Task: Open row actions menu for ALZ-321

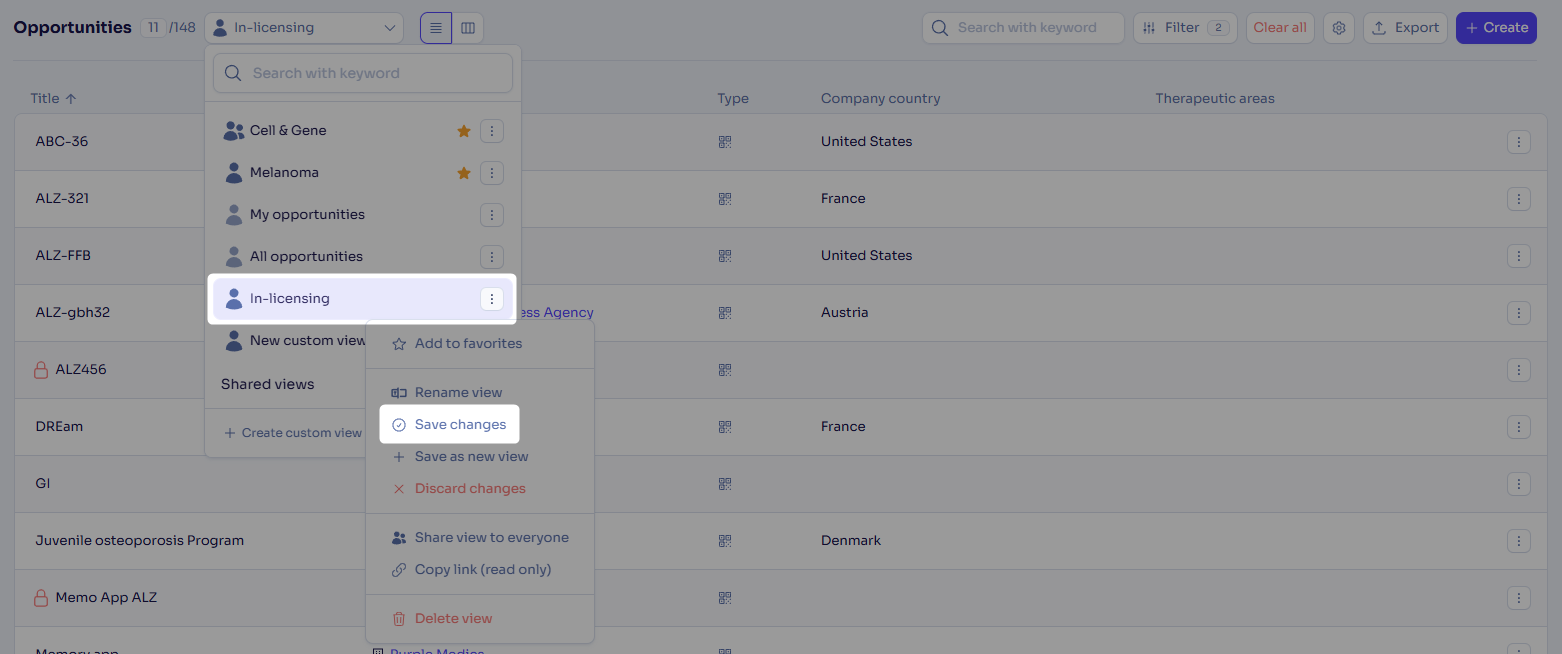Action: (x=1518, y=199)
